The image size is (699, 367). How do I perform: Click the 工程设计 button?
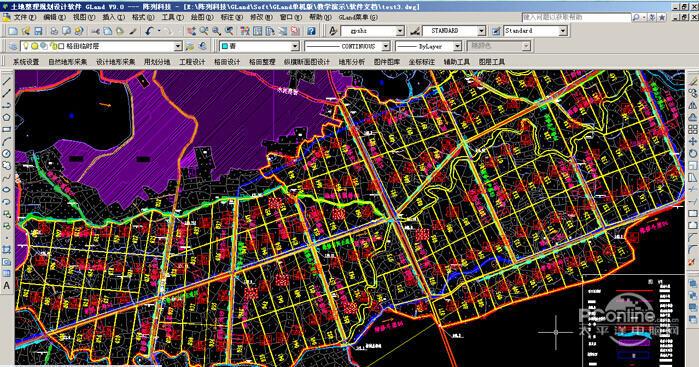pyautogui.click(x=192, y=62)
